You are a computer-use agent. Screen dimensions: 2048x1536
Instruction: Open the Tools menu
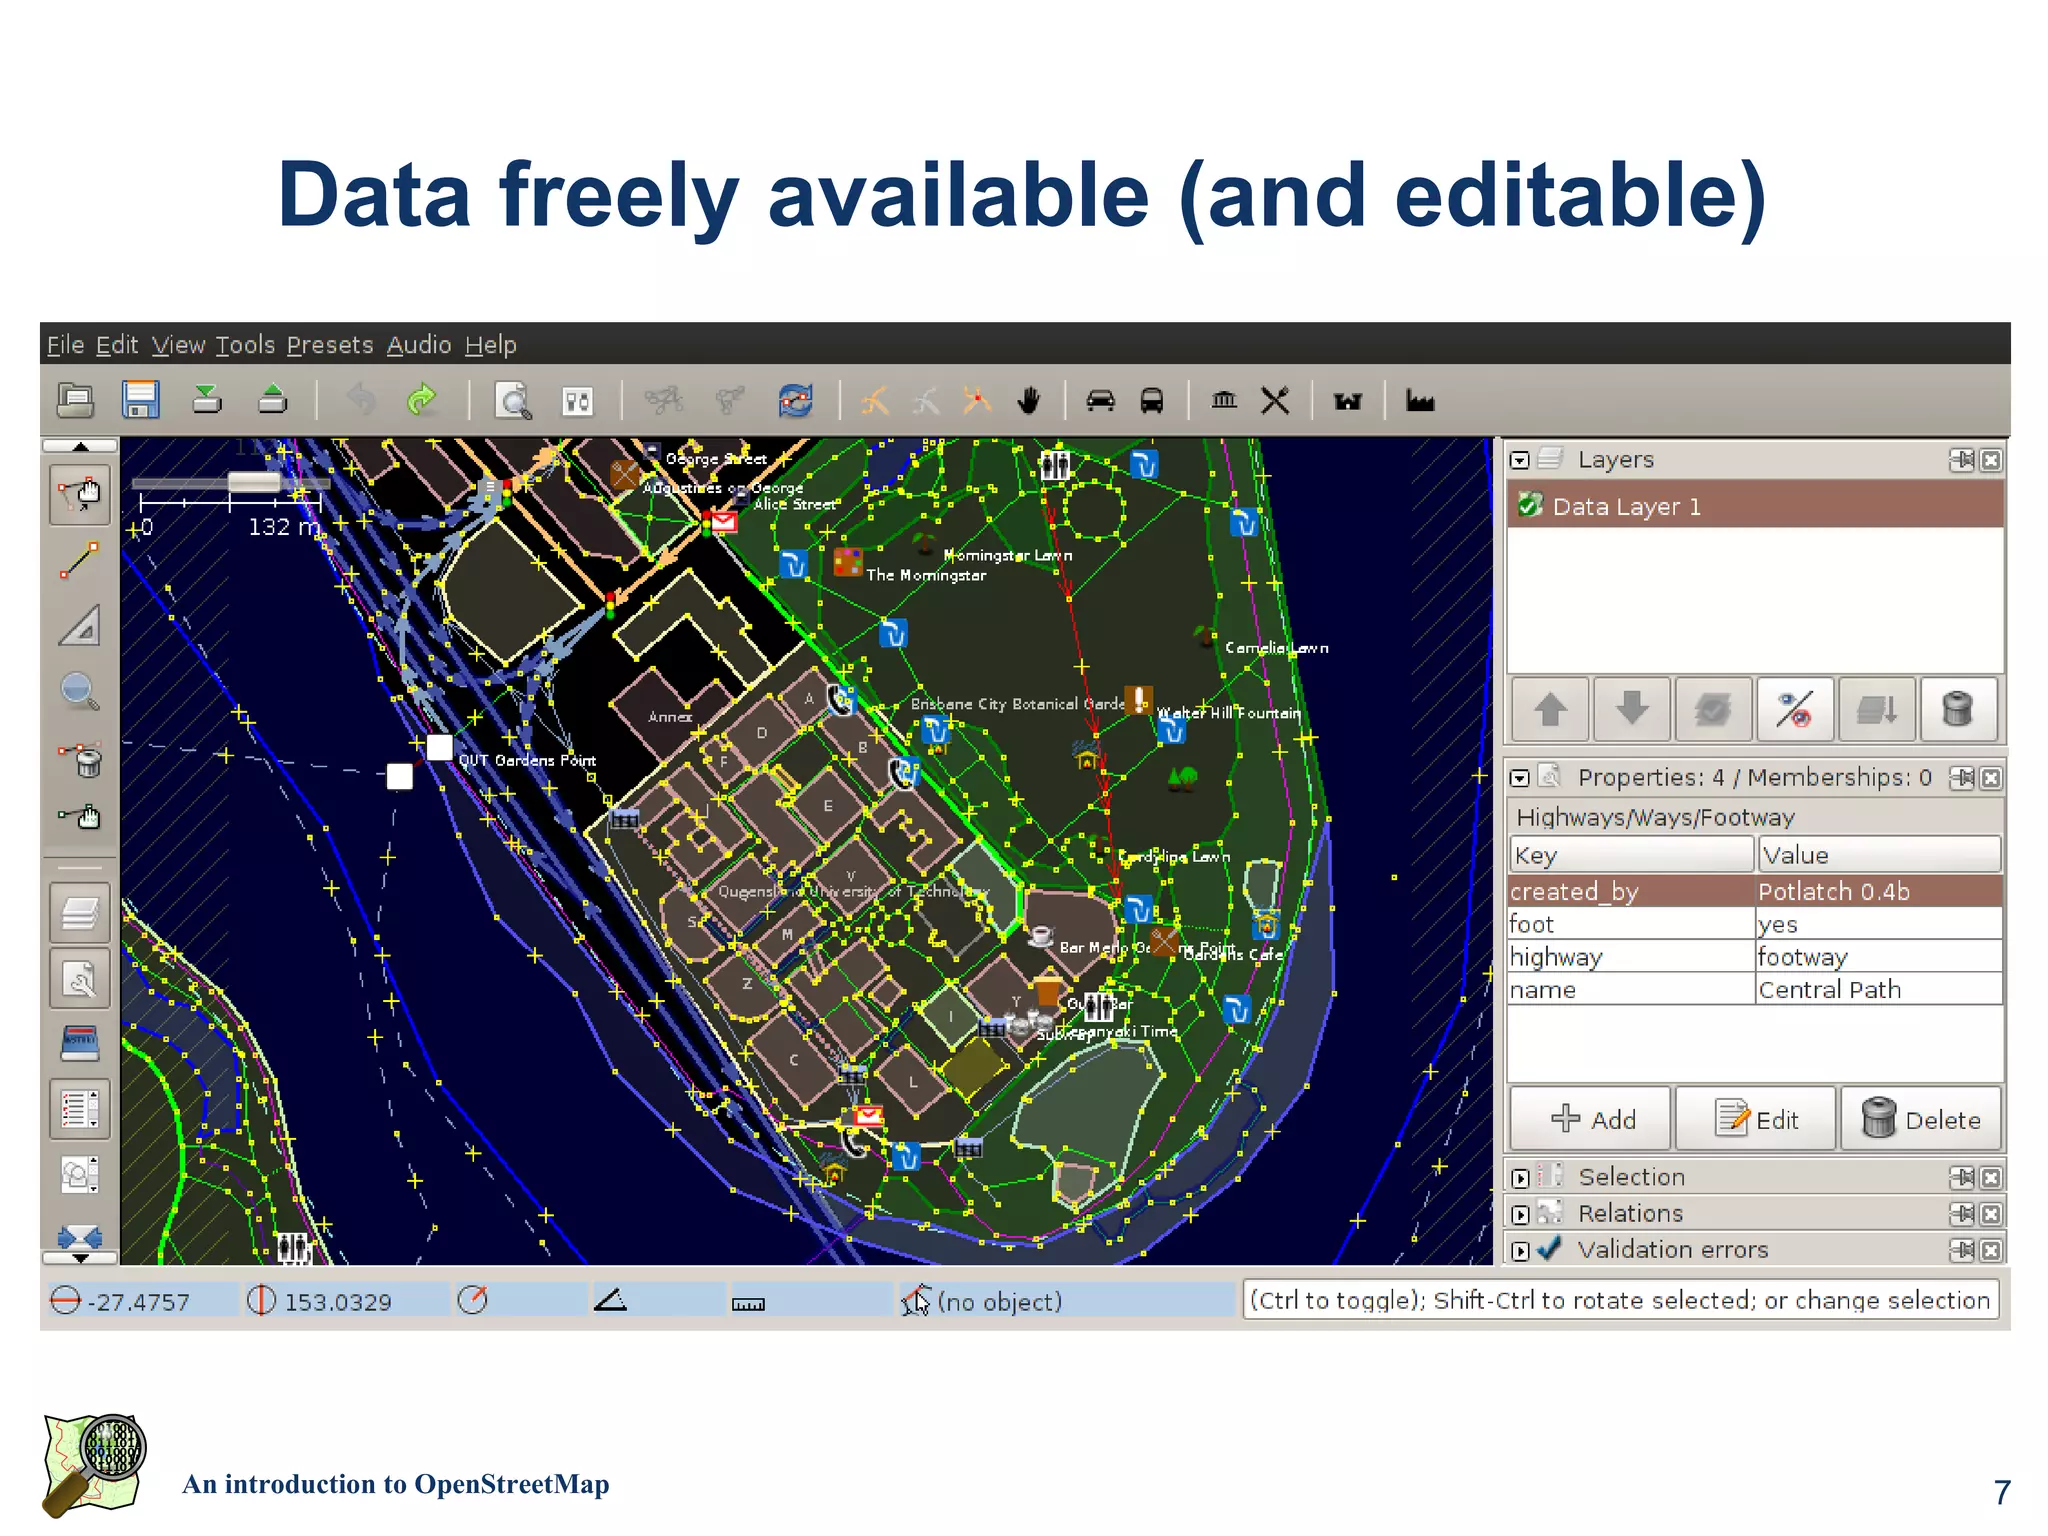(x=245, y=345)
